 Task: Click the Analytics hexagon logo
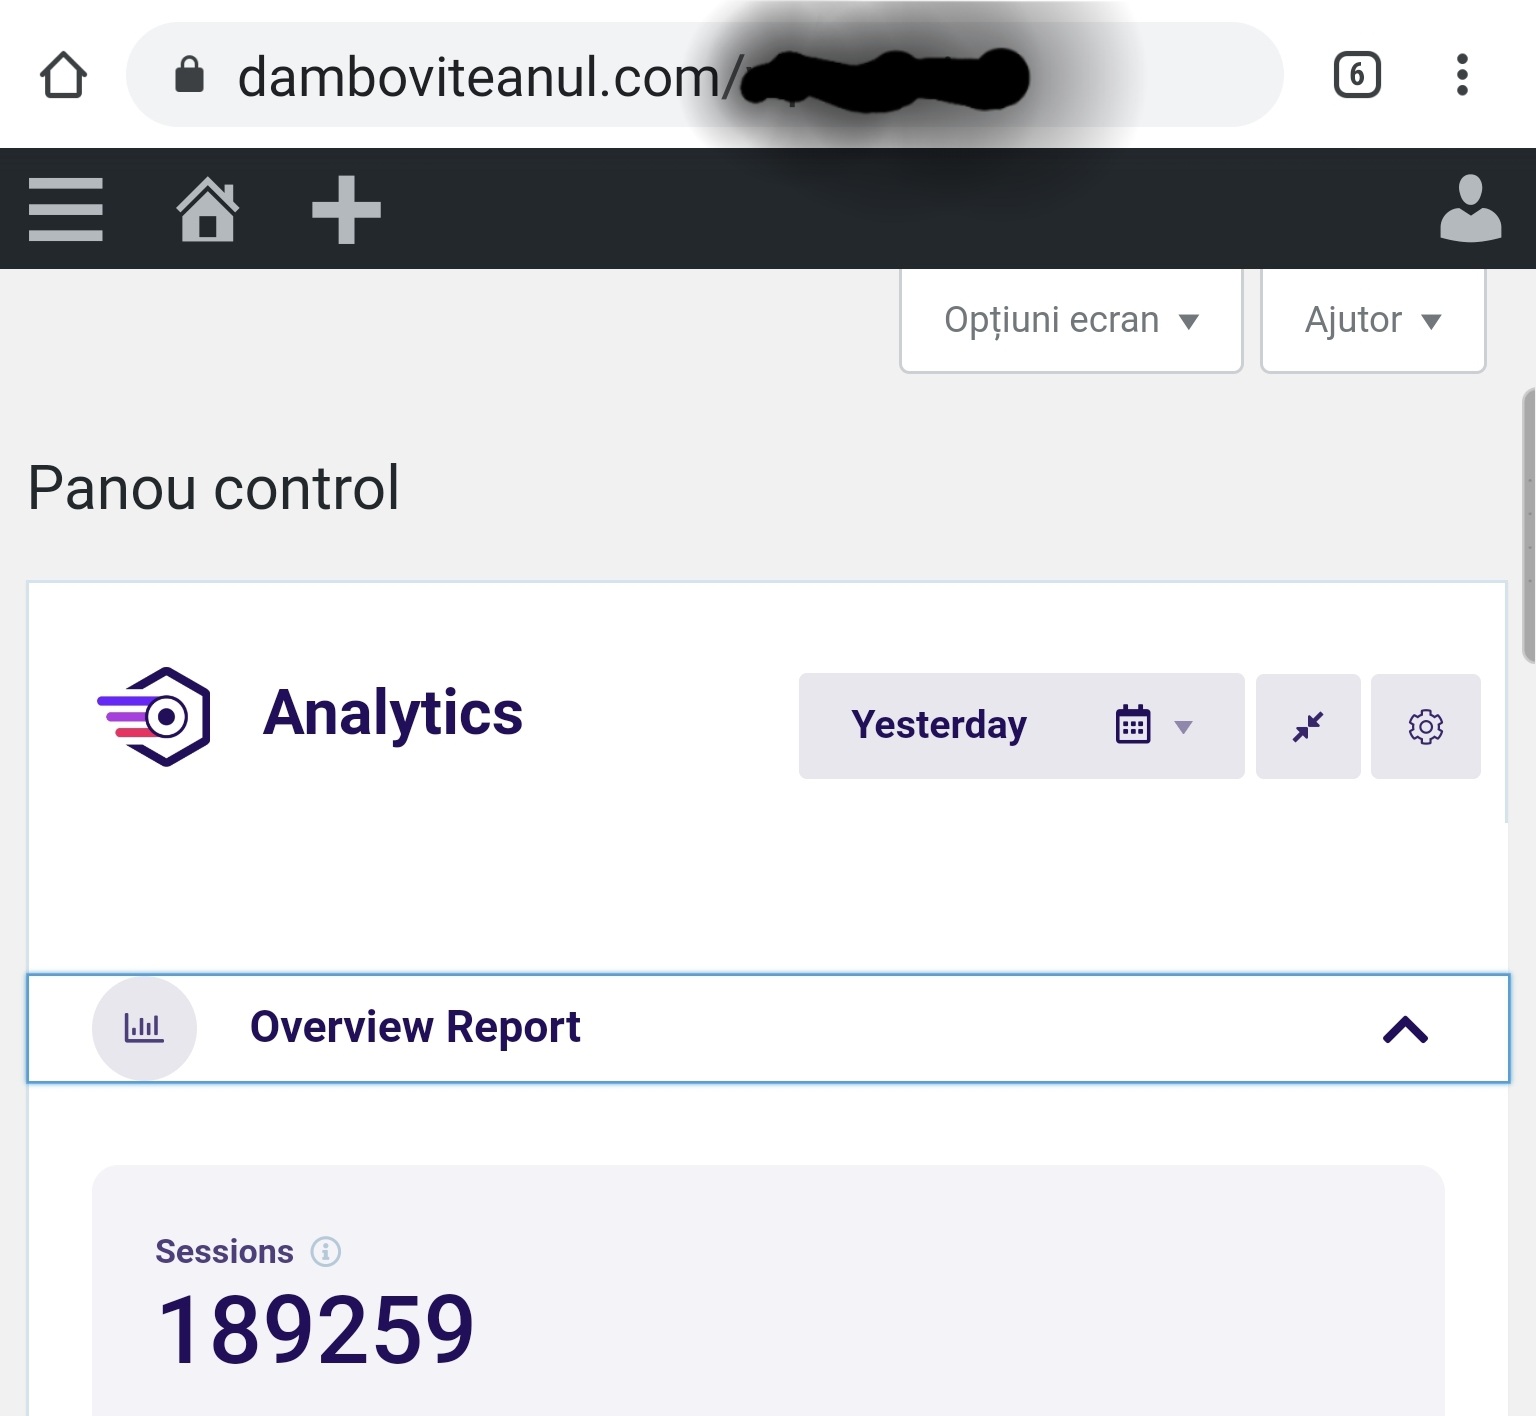click(155, 716)
